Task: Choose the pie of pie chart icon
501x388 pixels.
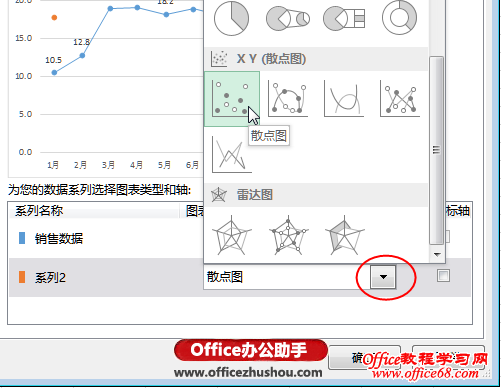Action: tap(288, 19)
